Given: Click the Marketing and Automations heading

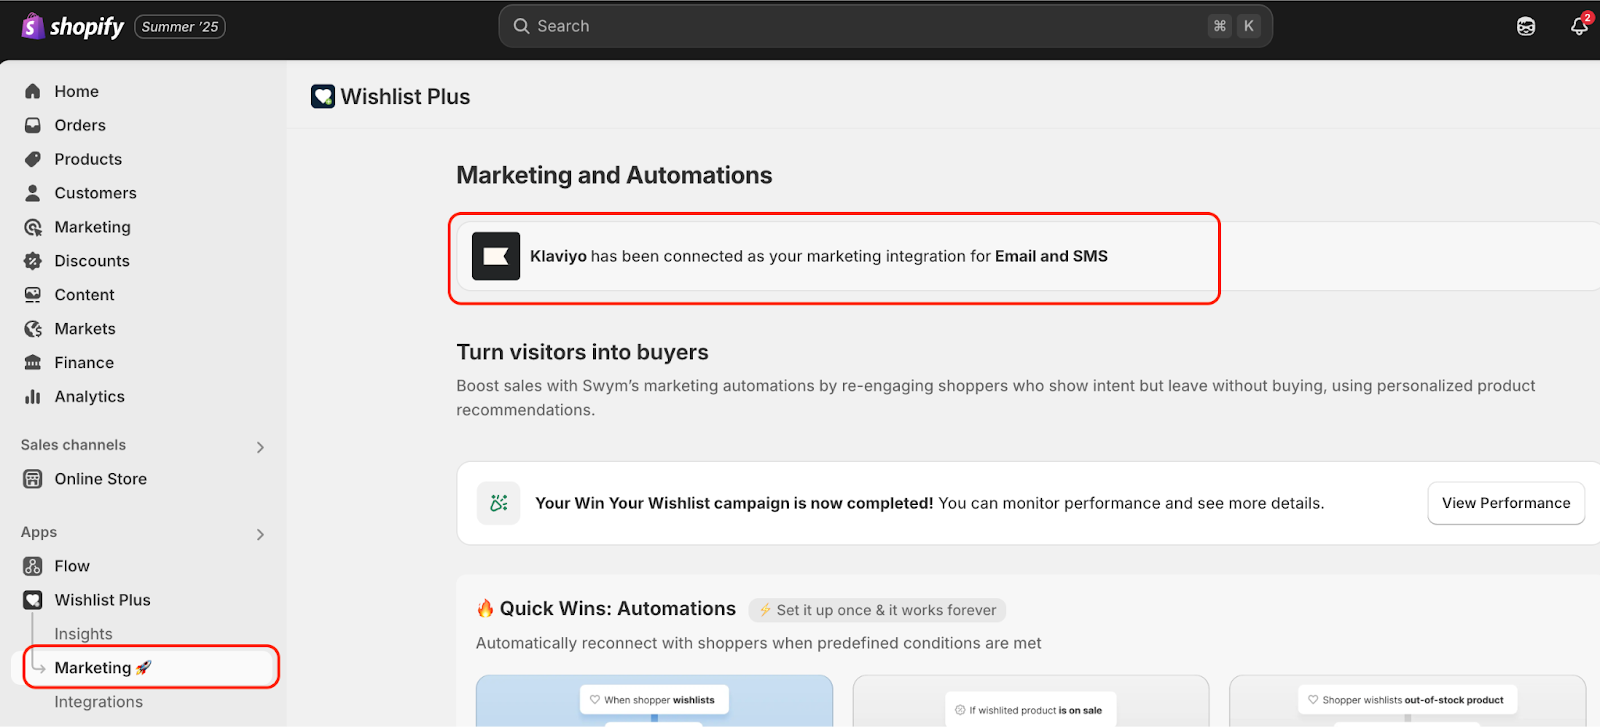Looking at the screenshot, I should [x=614, y=175].
